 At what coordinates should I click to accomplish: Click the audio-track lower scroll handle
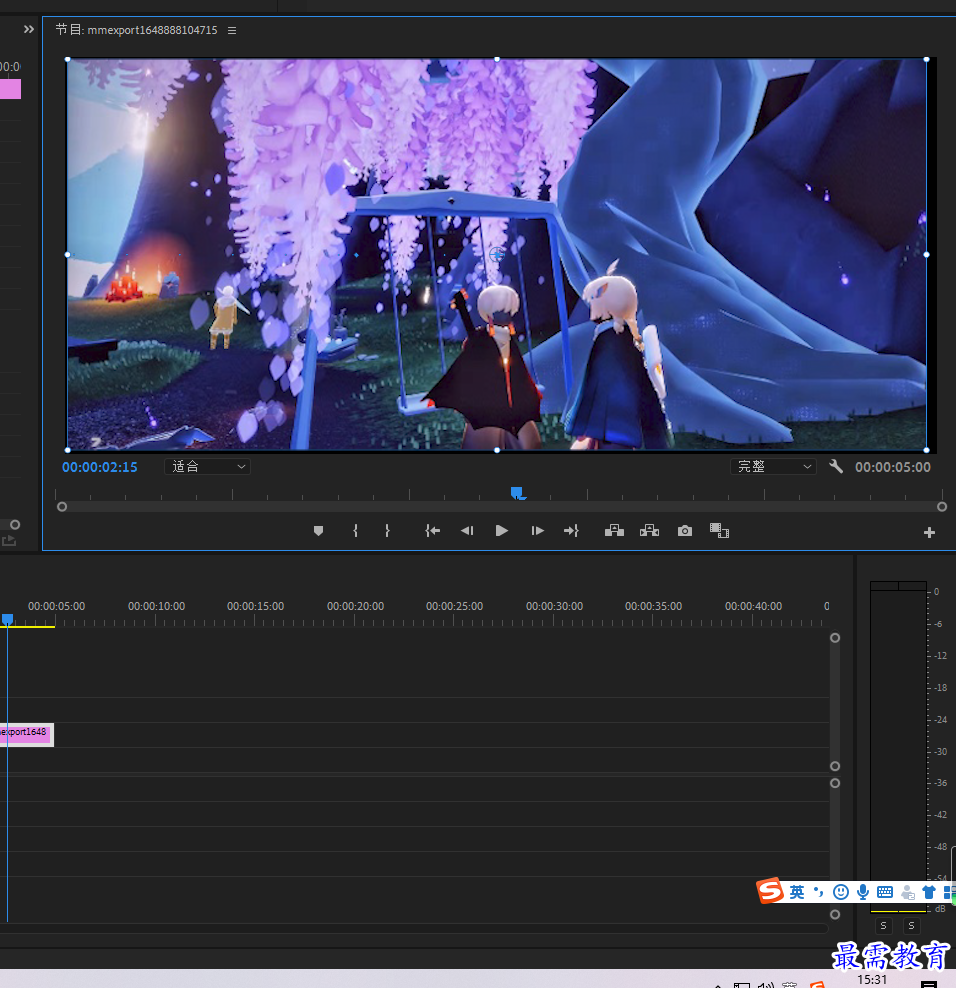tap(835, 914)
